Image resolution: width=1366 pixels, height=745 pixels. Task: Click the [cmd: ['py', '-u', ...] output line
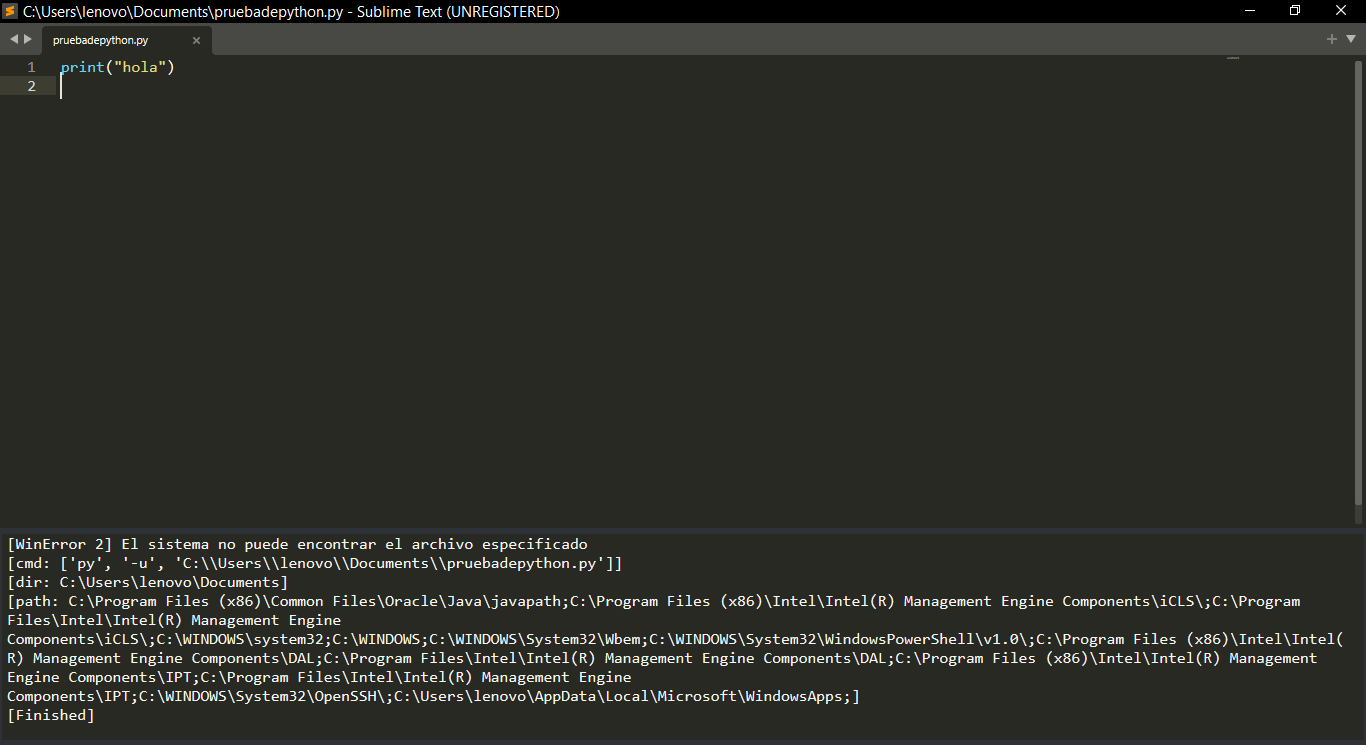(314, 563)
